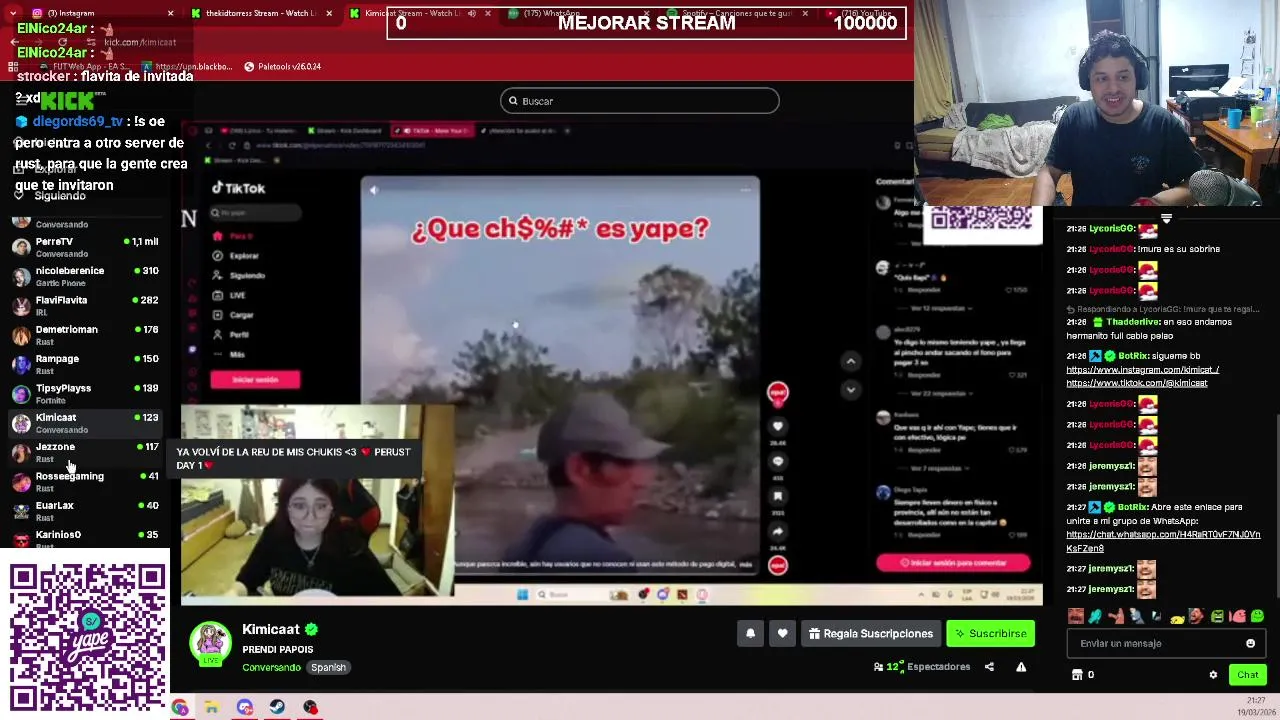Open Rosseegaming channel in sidebar
Viewport: 1280px width, 720px height.
pyautogui.click(x=85, y=481)
